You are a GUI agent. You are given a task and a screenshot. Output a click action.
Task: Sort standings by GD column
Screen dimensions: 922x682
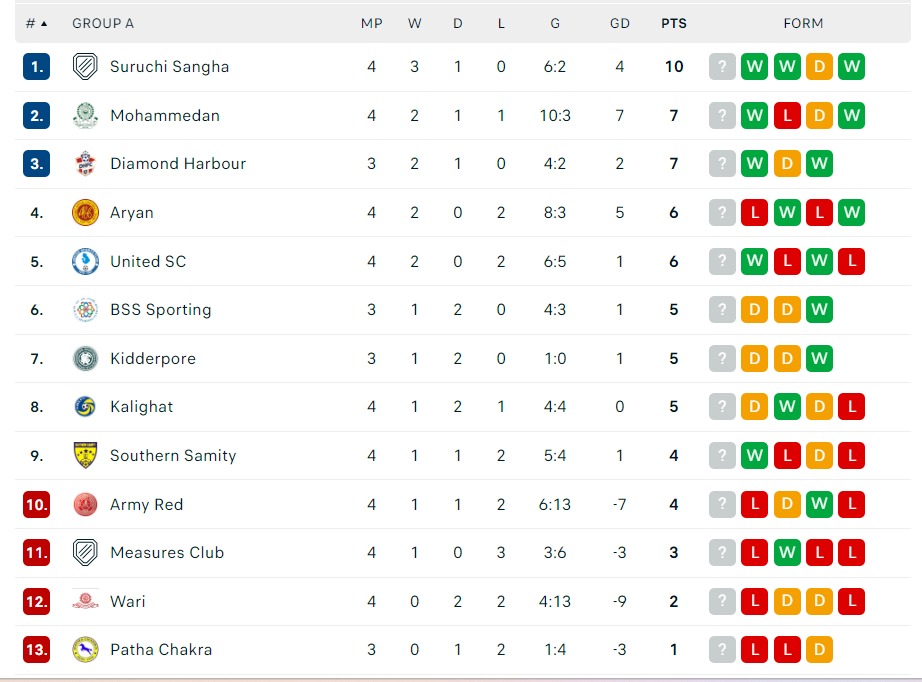pyautogui.click(x=620, y=23)
